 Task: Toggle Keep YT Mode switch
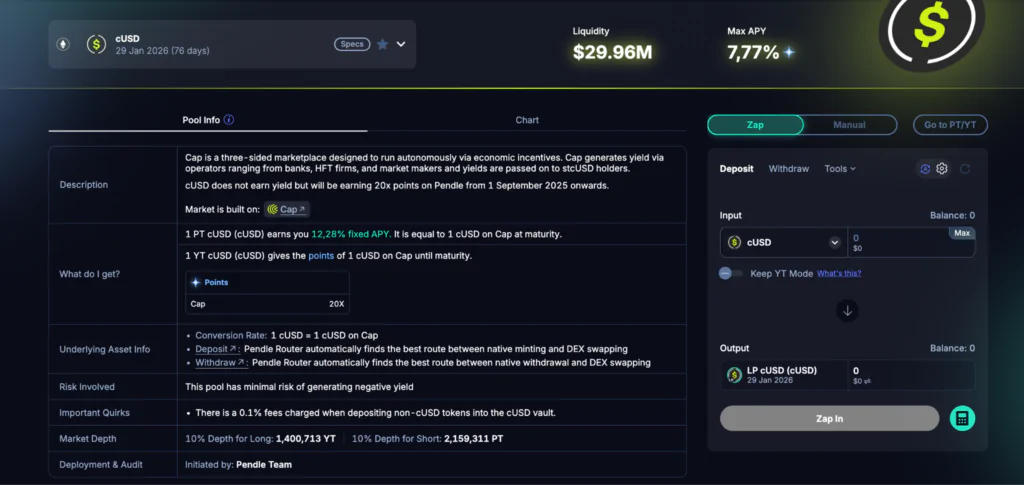coord(730,273)
